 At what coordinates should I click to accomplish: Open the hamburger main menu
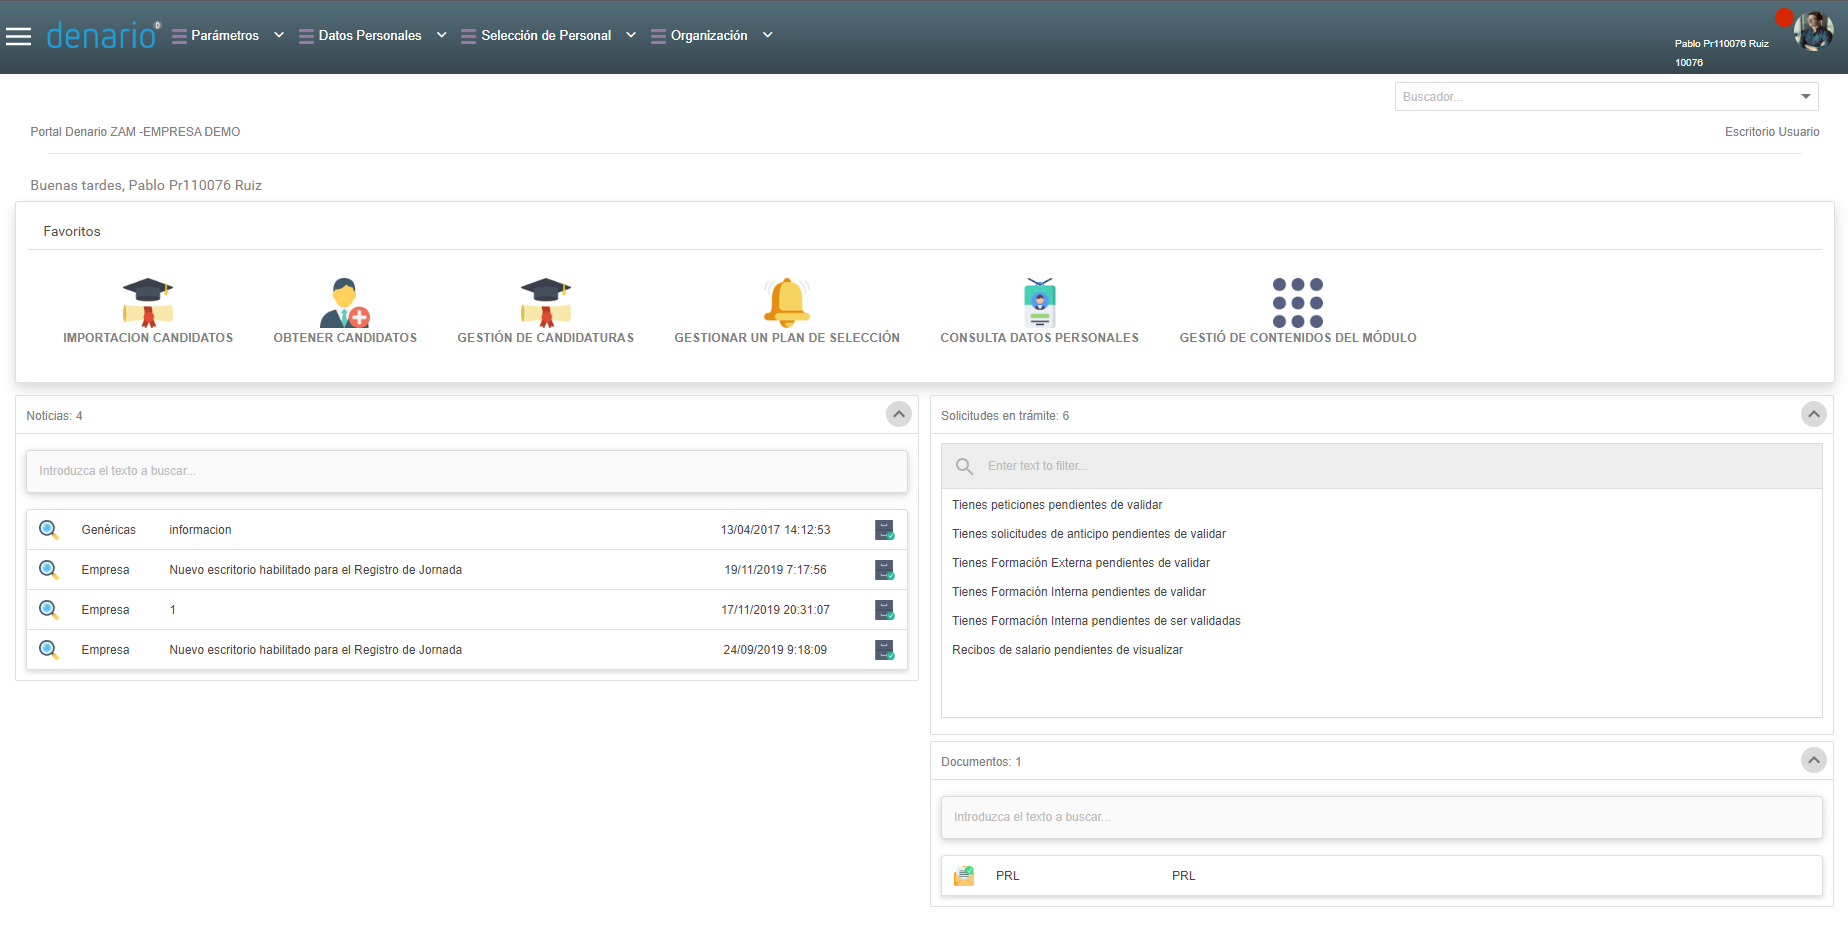[x=19, y=36]
